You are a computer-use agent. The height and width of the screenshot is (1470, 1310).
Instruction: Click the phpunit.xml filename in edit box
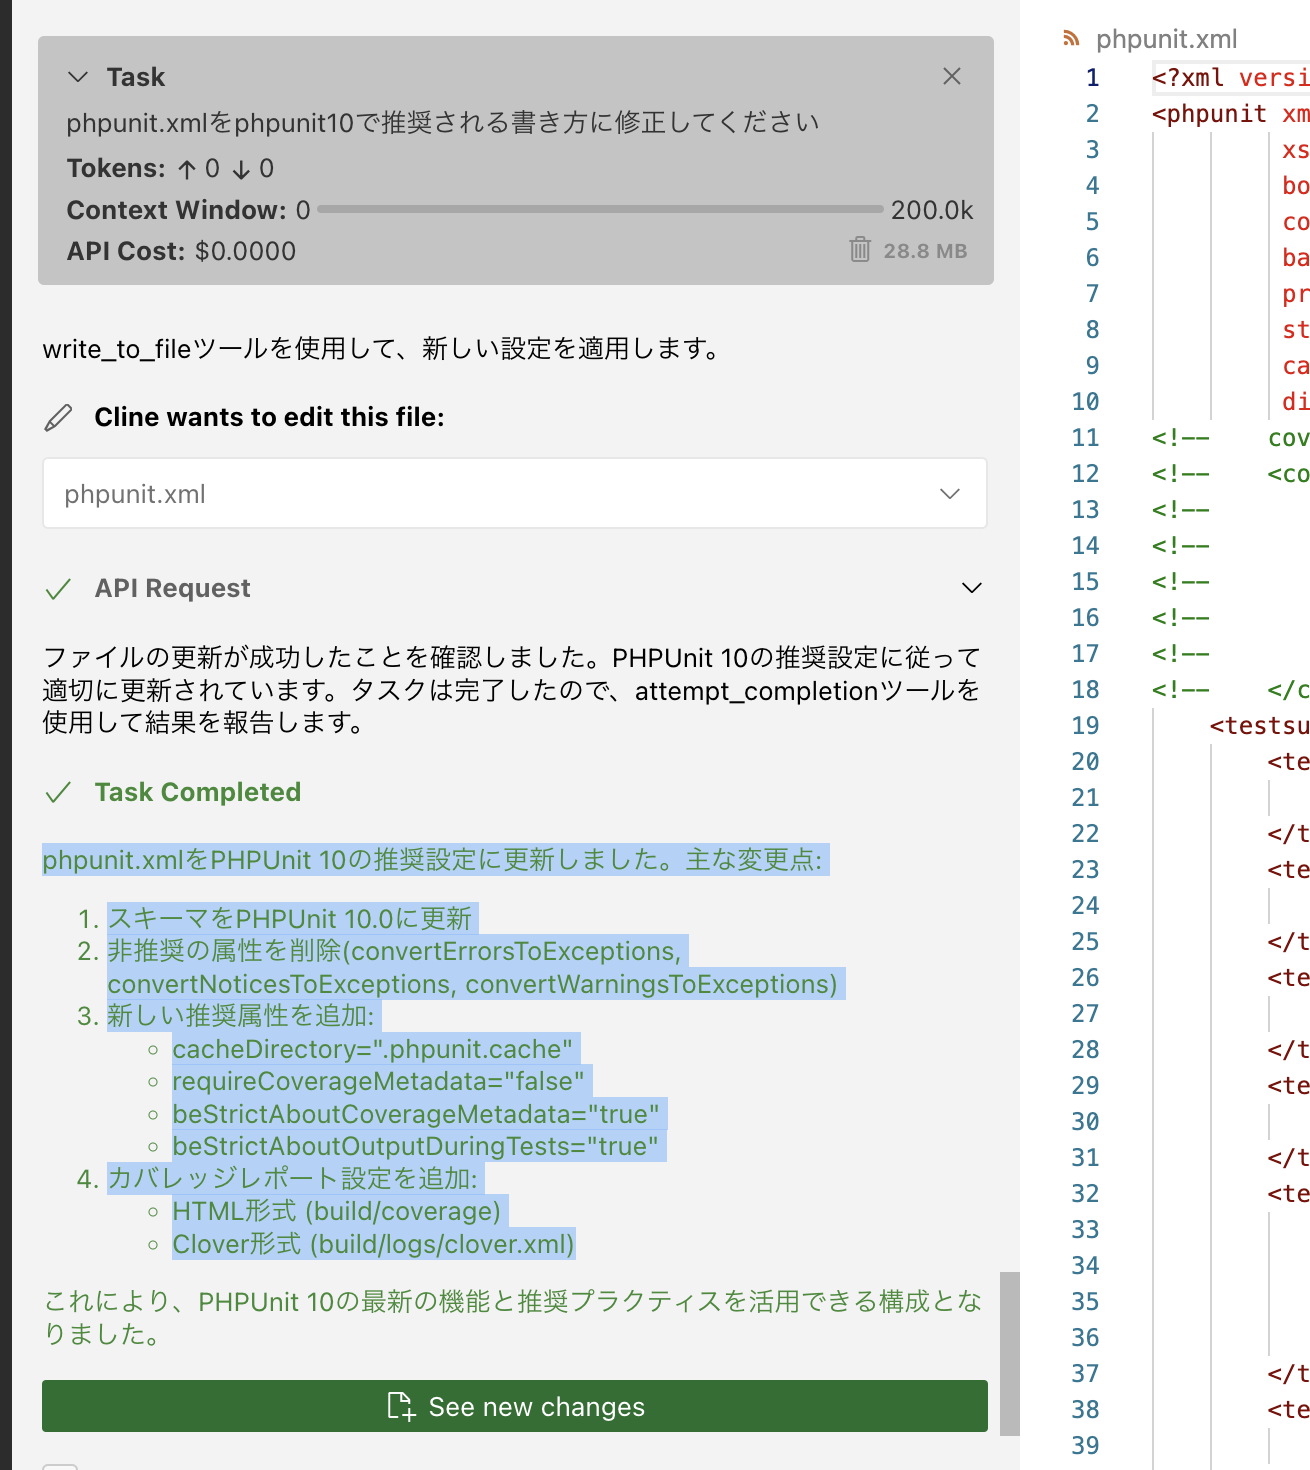(x=135, y=494)
